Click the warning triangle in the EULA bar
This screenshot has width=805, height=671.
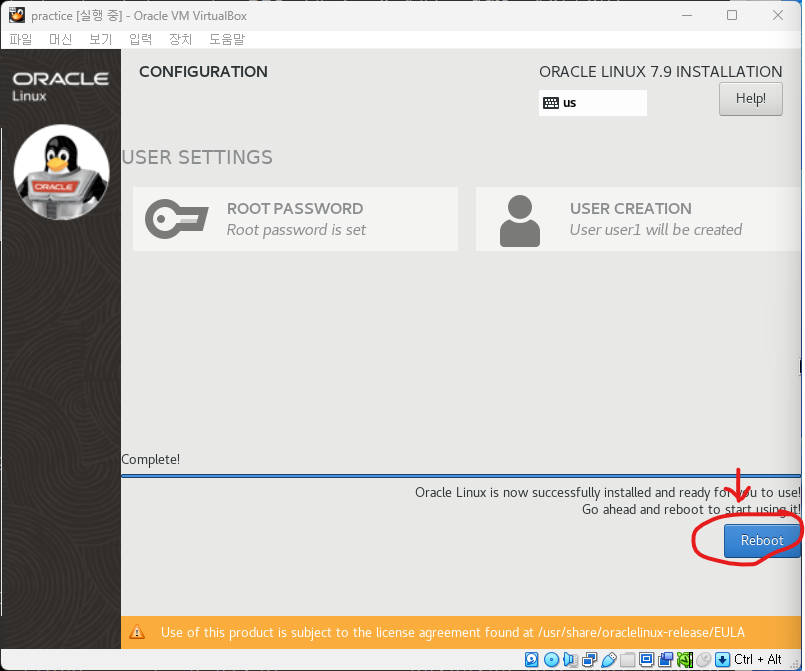tap(137, 632)
